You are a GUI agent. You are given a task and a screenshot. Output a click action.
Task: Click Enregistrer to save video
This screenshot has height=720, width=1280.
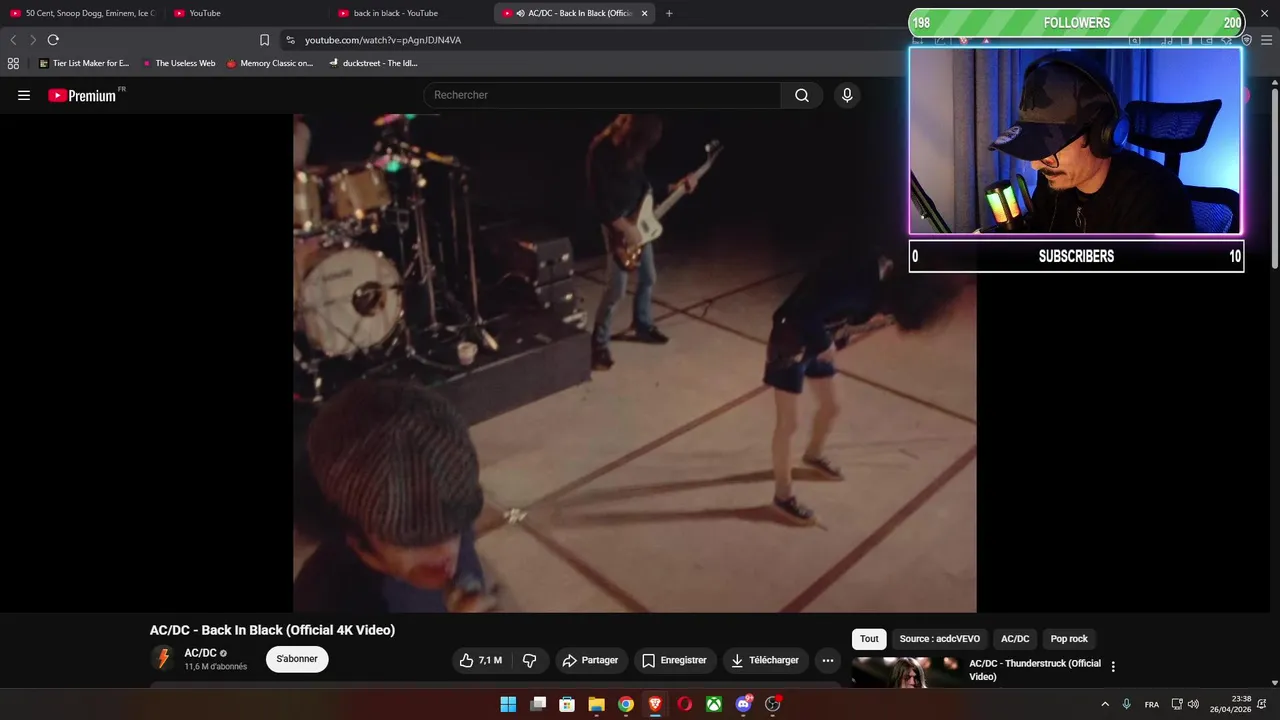pos(674,660)
